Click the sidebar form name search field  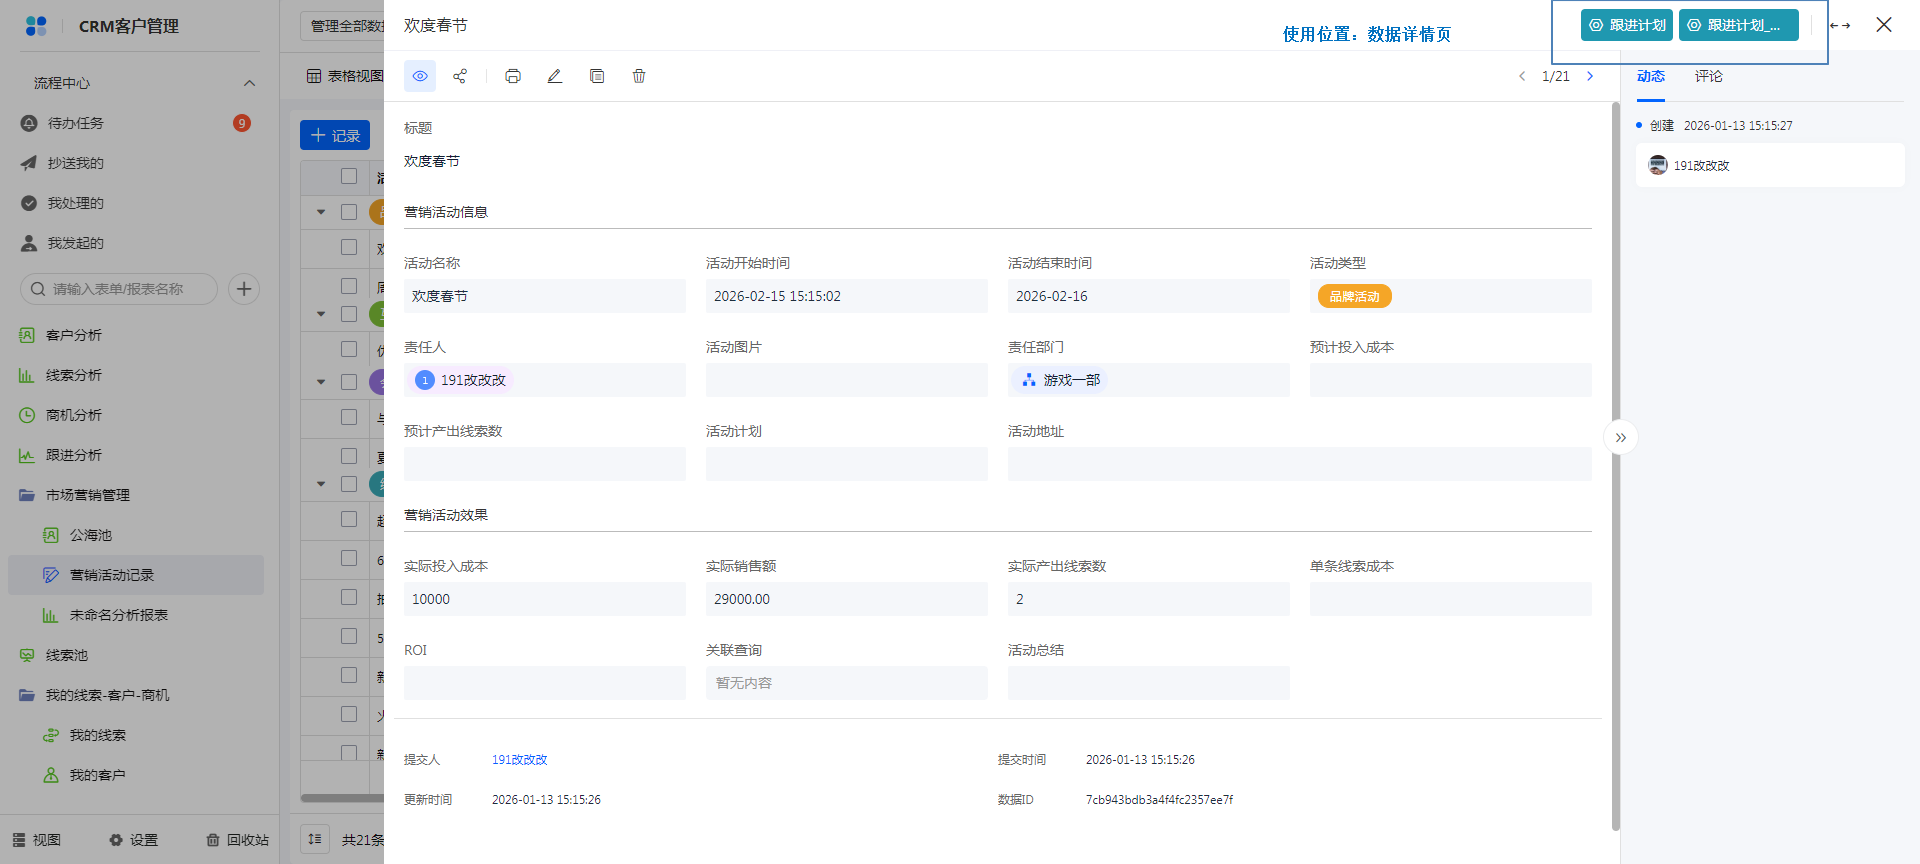coord(120,289)
